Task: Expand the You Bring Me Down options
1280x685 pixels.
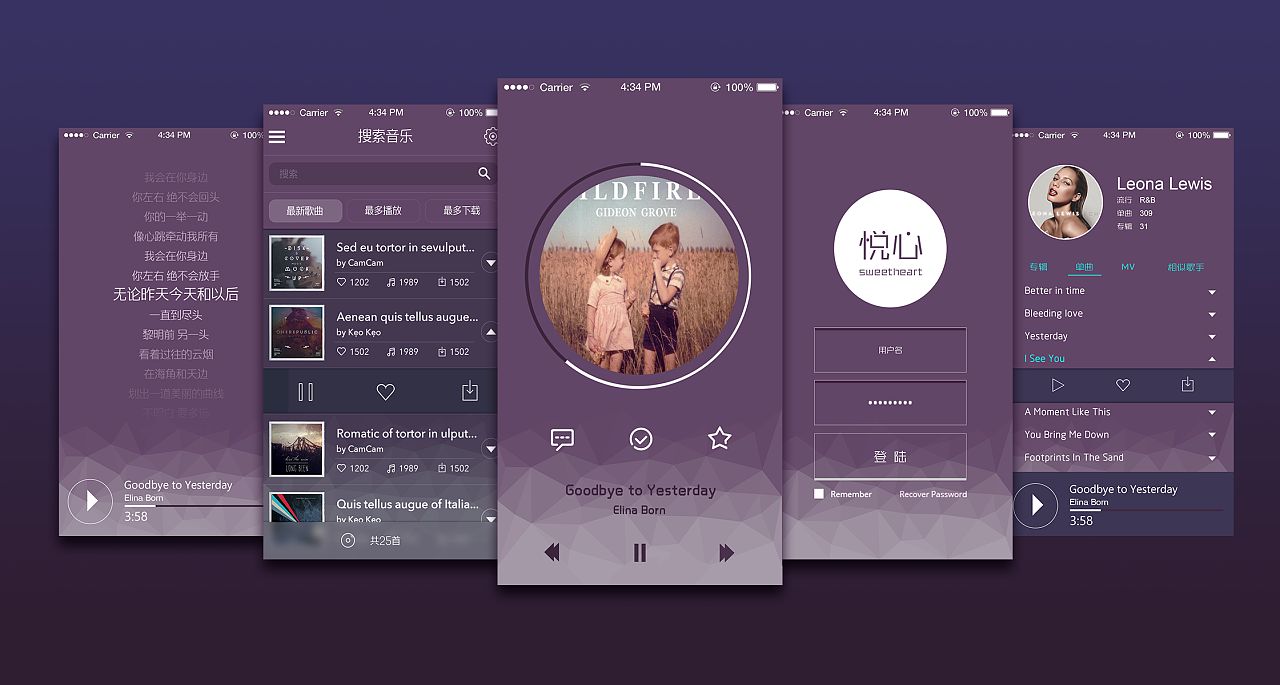Action: (x=1212, y=435)
